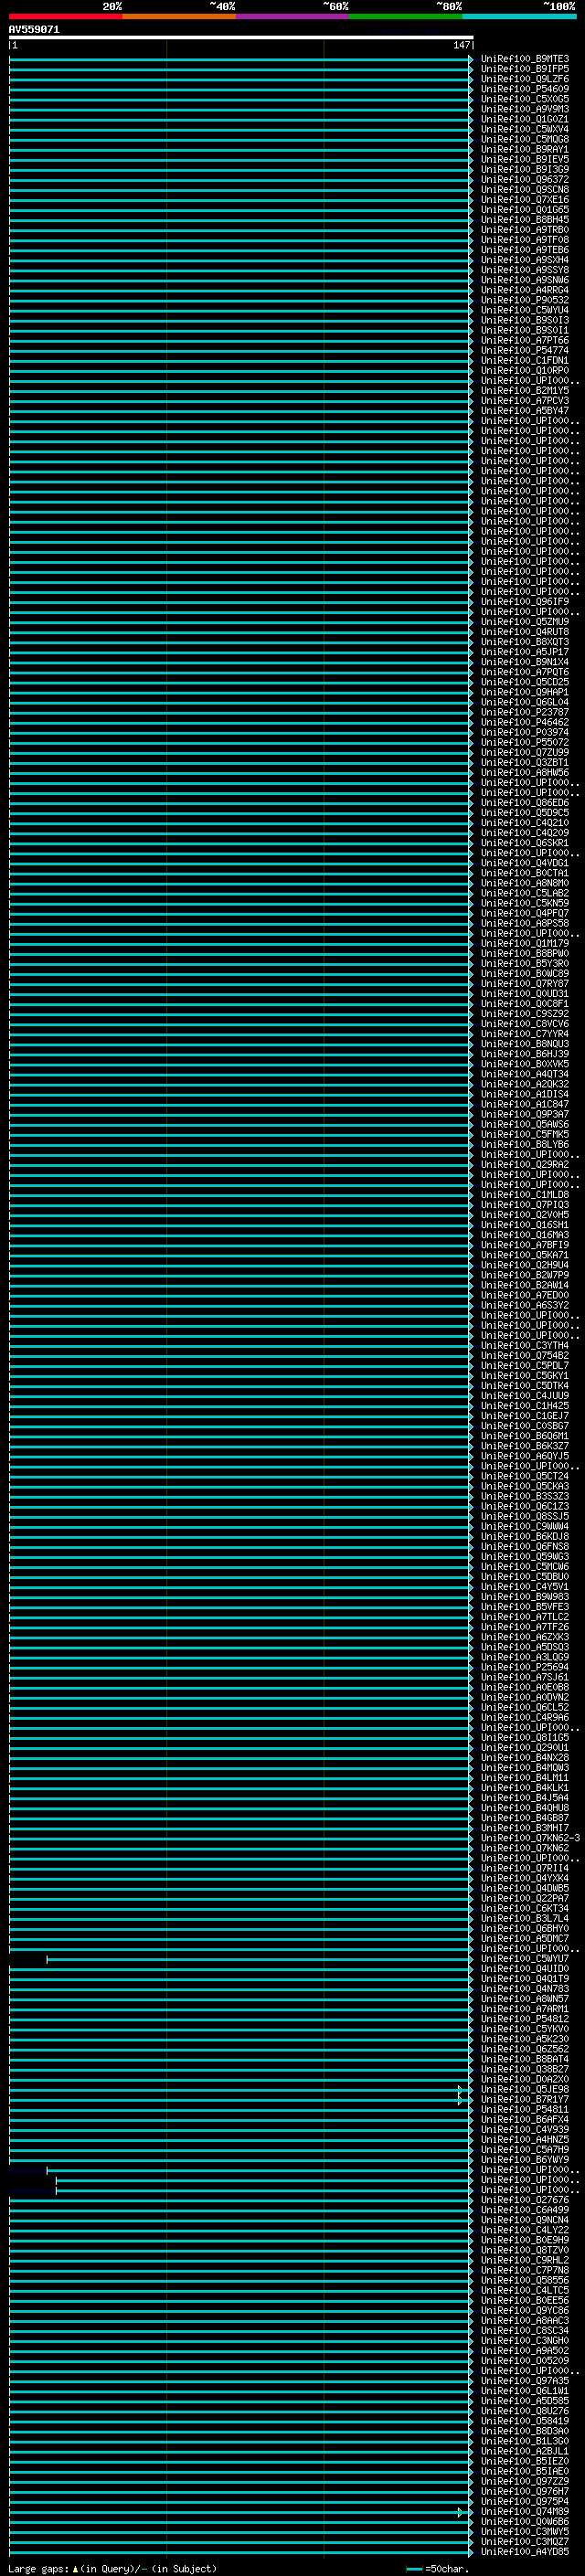Select hit label UniRef100_B2M1Y5

click(525, 391)
